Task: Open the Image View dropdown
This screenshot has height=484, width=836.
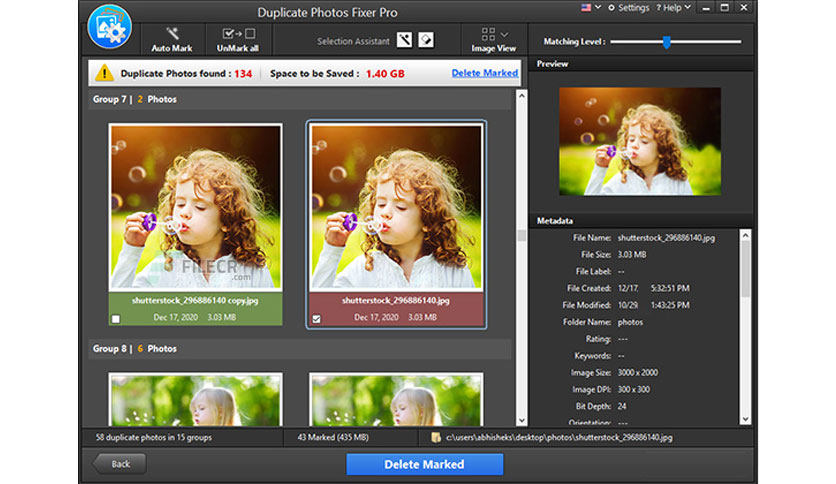Action: 493,39
